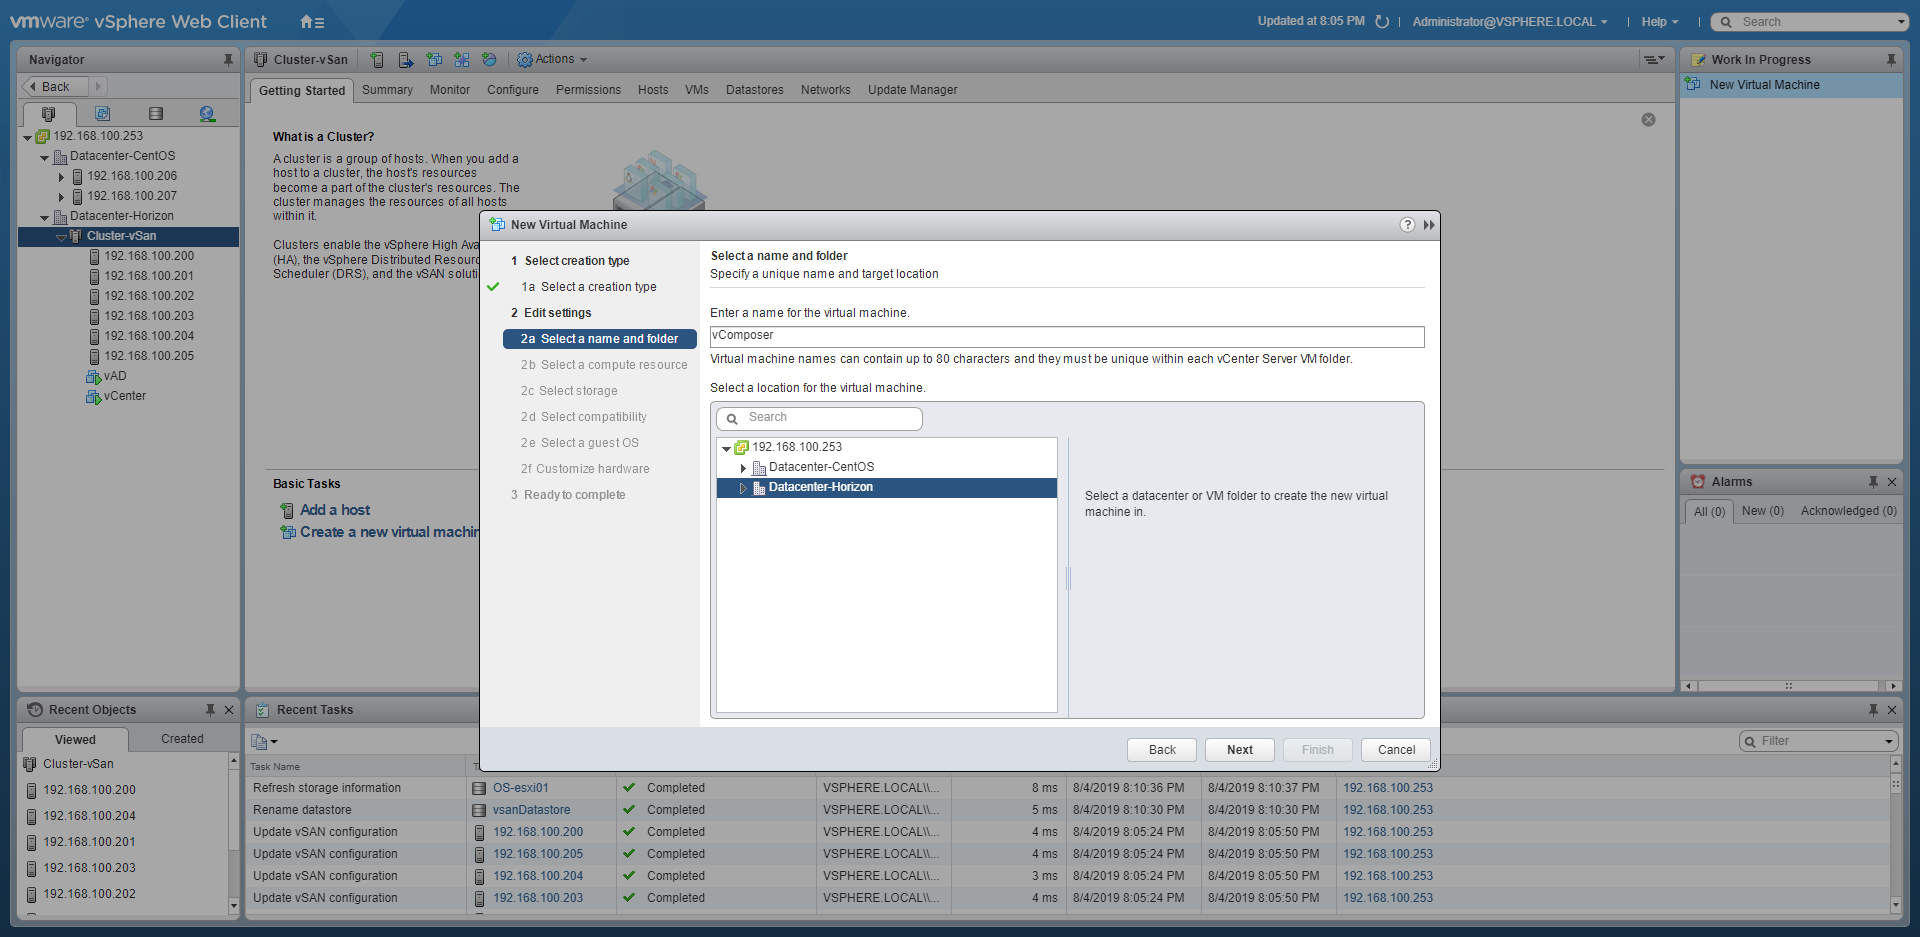Open the Actions dropdown menu
This screenshot has width=1920, height=937.
pyautogui.click(x=552, y=60)
